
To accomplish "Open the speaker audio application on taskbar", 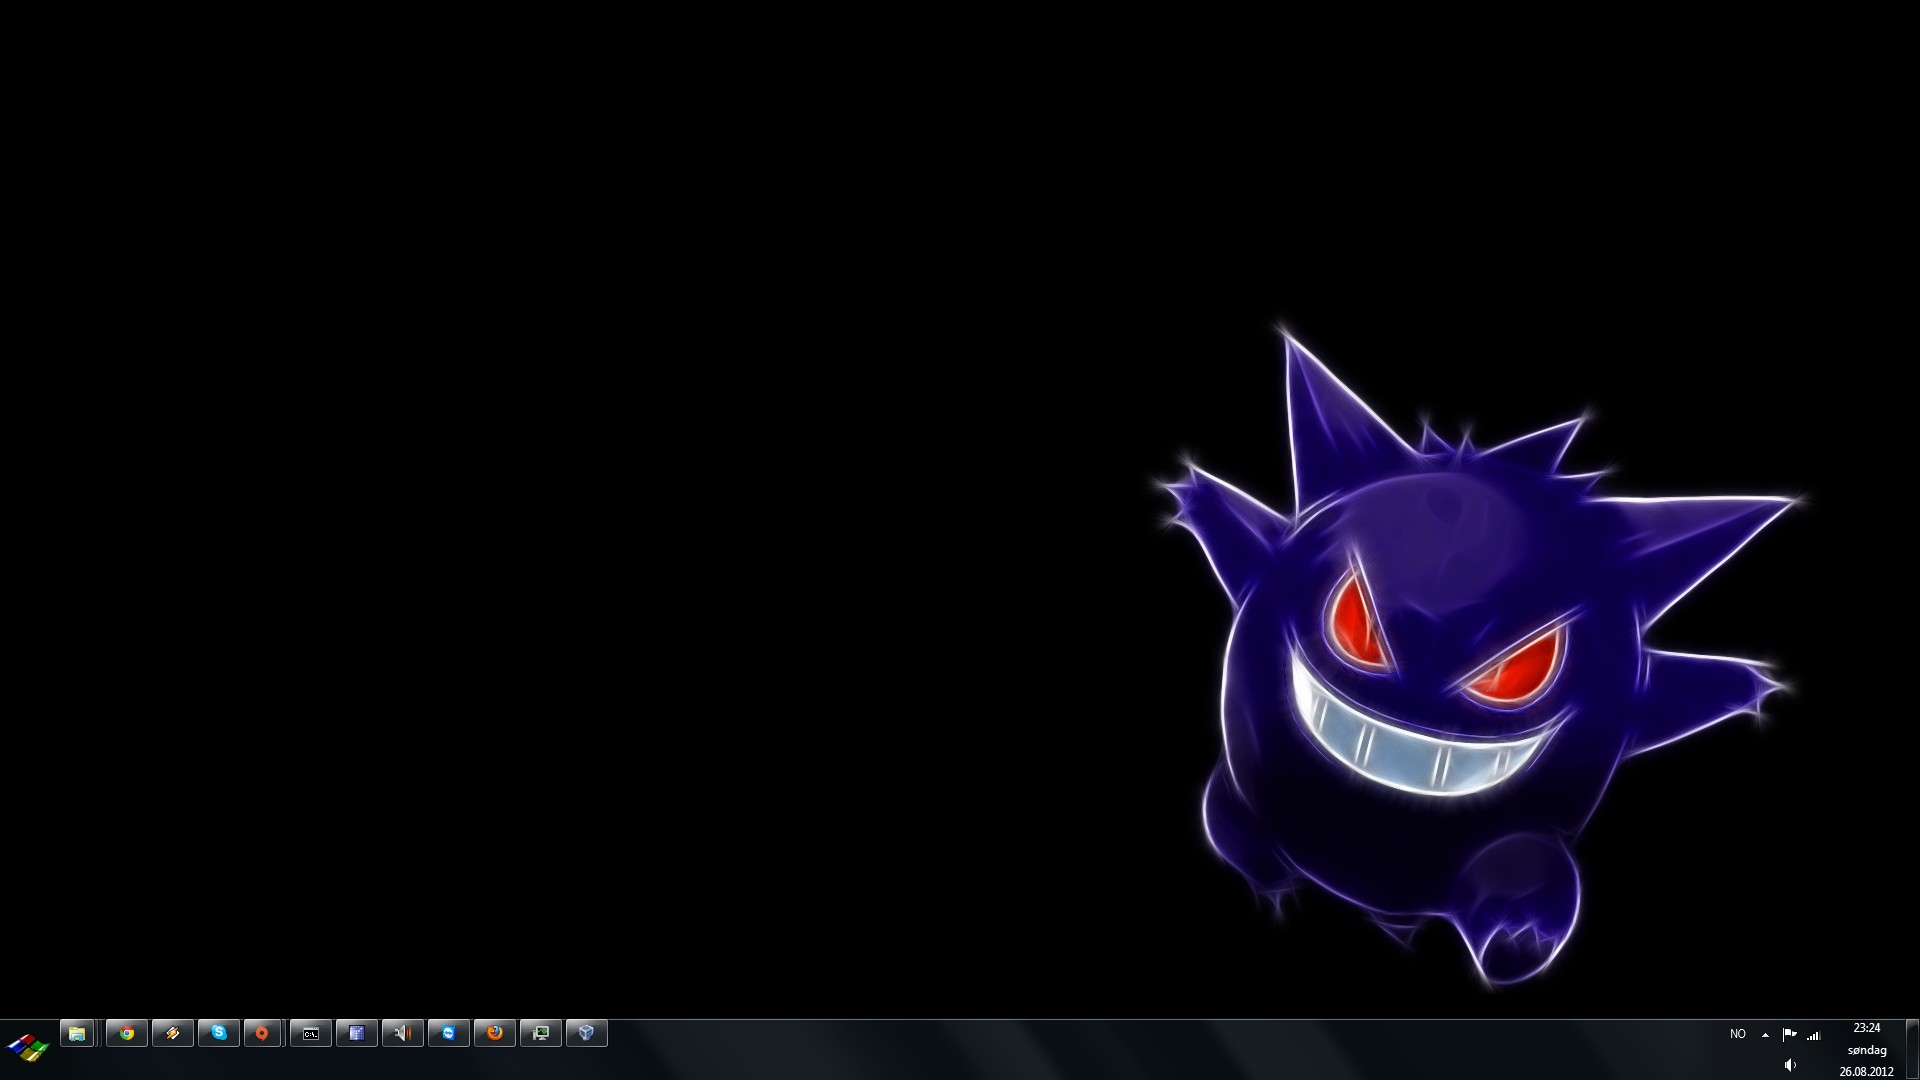I will (x=403, y=1033).
